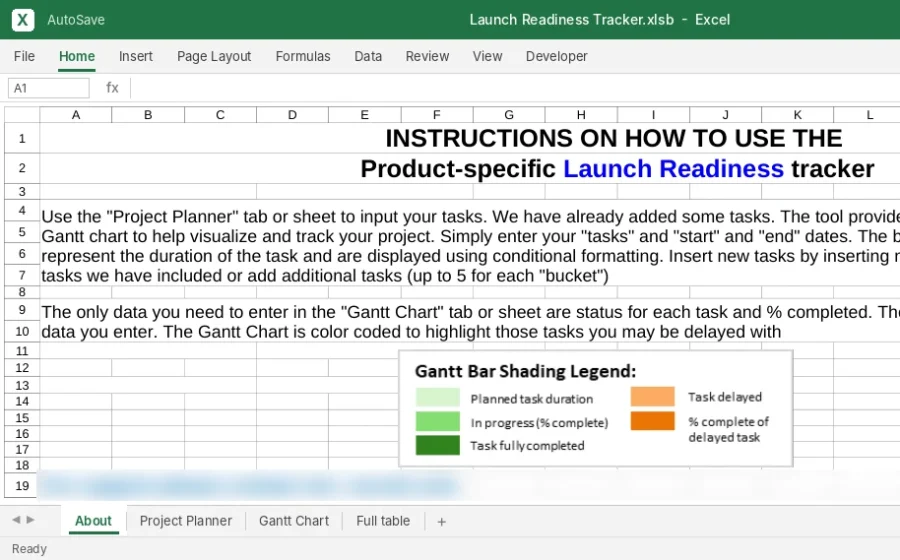Open the Developer ribbon tab
900x560 pixels.
(557, 56)
